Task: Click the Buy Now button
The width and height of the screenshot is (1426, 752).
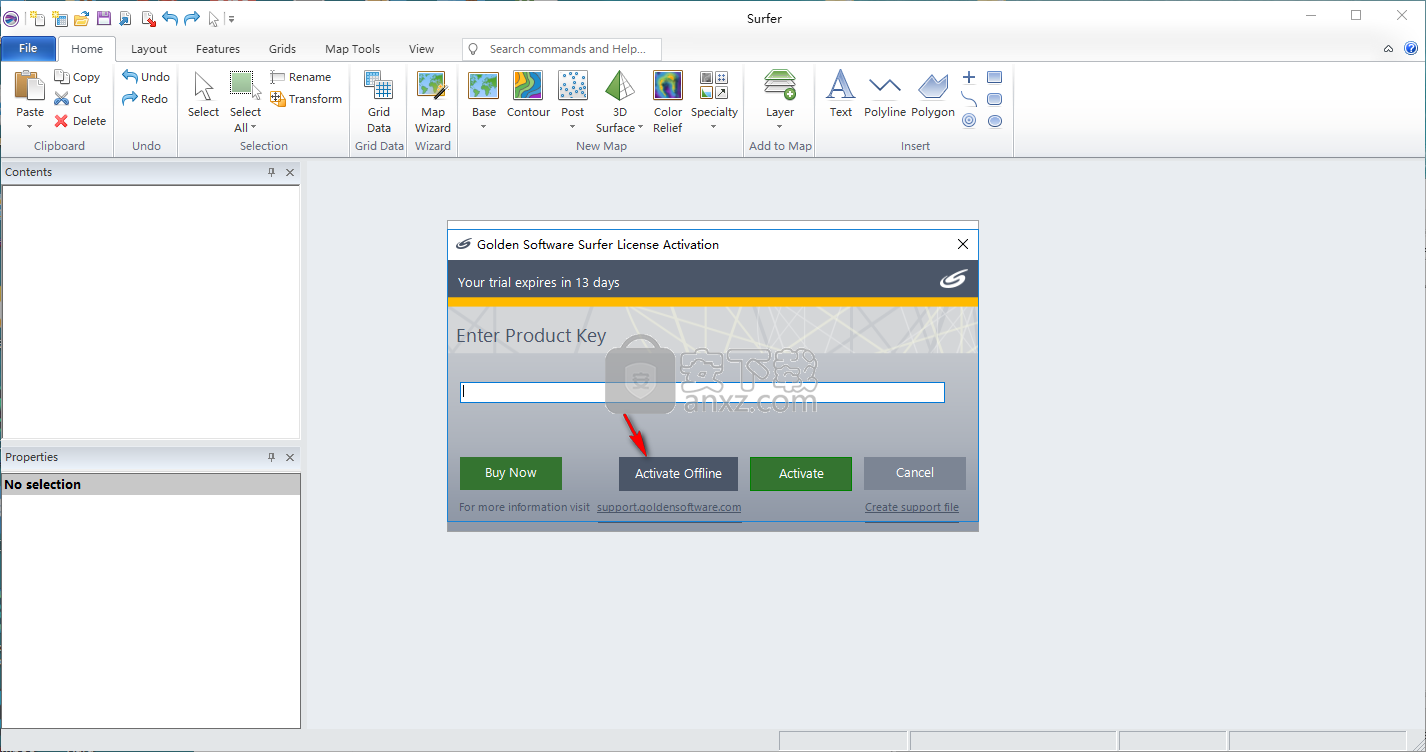Action: coord(511,473)
